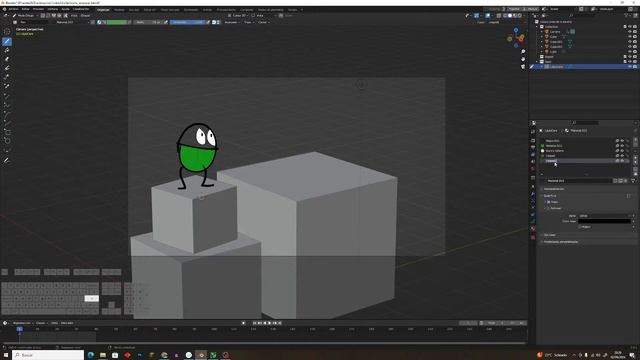Viewport: 640px width, 360px height.
Task: Select the Eyedropper tool
Action: click(x=7, y=86)
